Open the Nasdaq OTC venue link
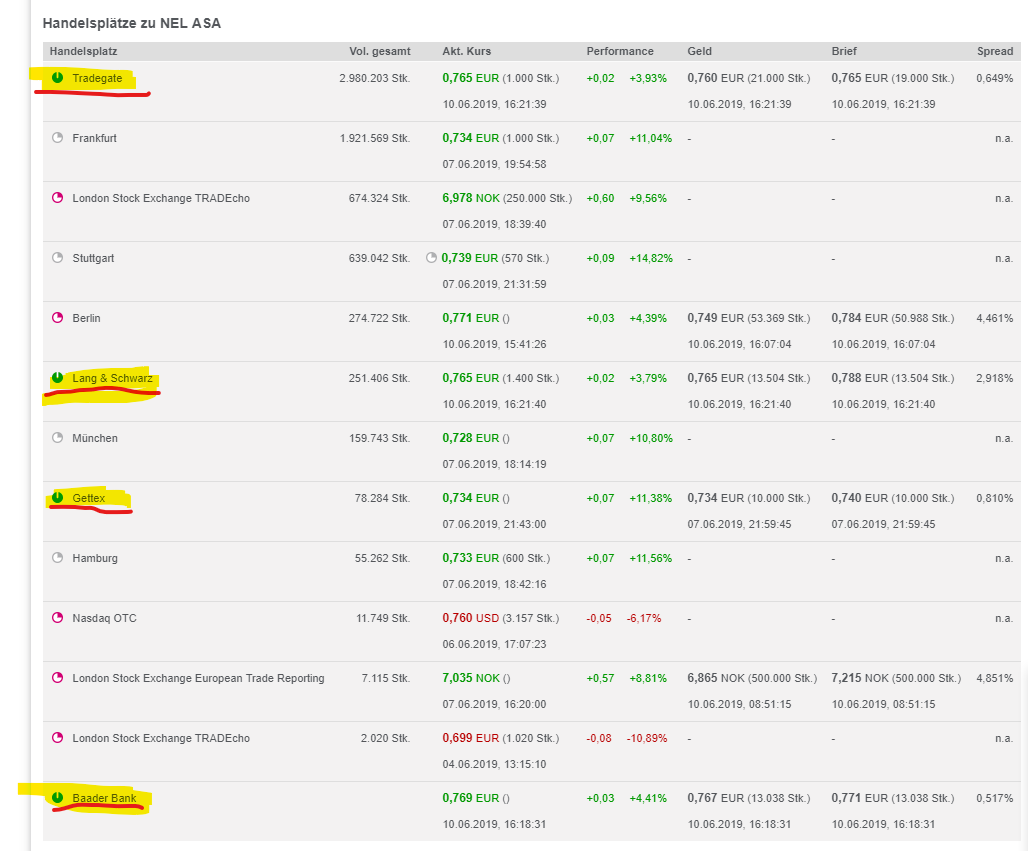Image resolution: width=1028 pixels, height=851 pixels. tap(104, 618)
